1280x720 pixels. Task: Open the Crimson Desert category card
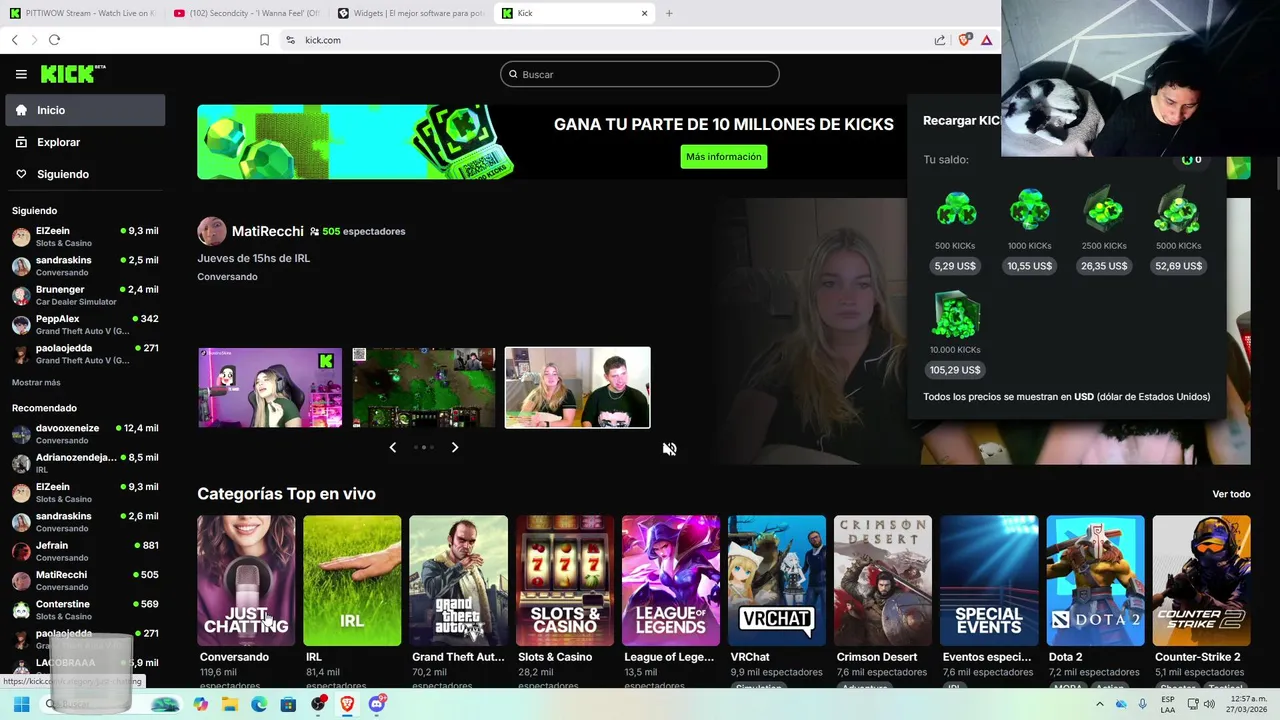tap(883, 580)
